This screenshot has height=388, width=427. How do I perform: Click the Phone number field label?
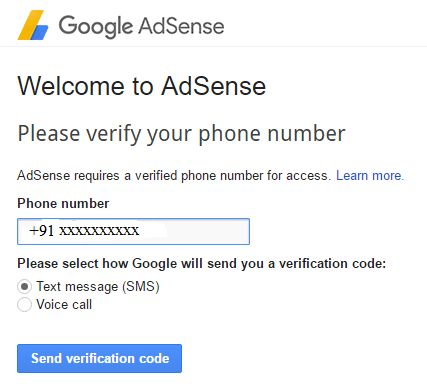(x=63, y=203)
